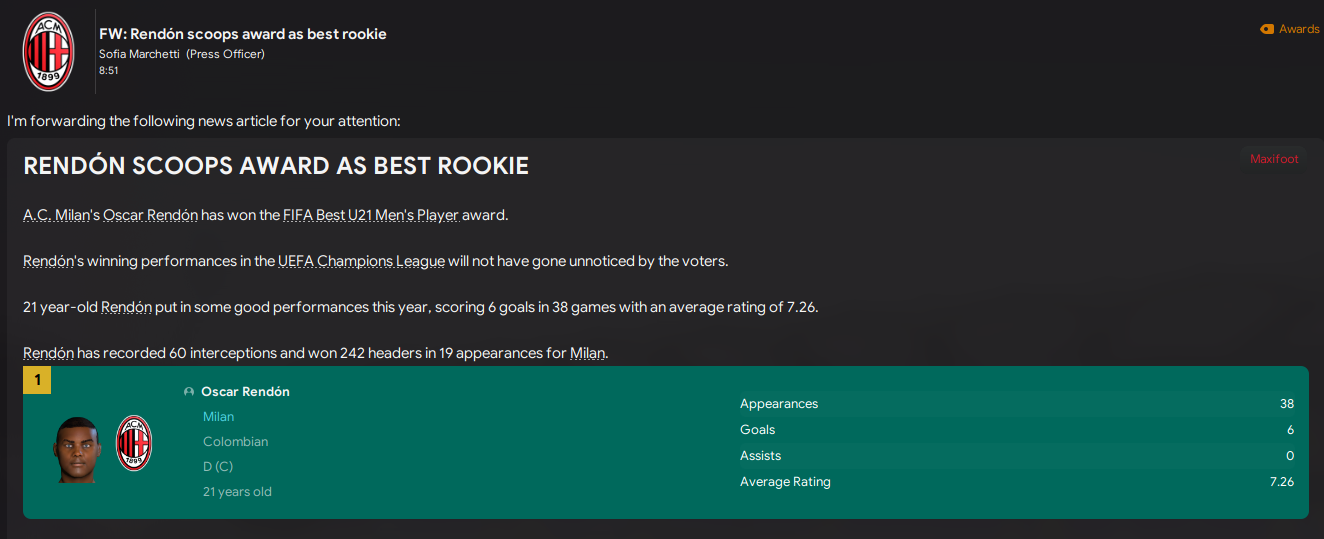
Task: Open the A.C. Milan link in the first sentence
Action: point(55,215)
